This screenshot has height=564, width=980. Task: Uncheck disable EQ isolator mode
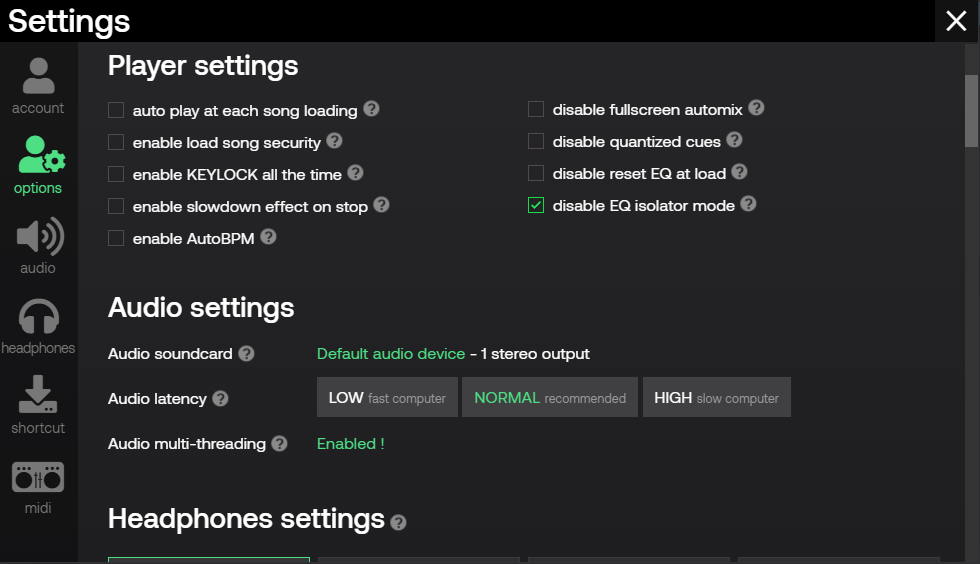[536, 206]
